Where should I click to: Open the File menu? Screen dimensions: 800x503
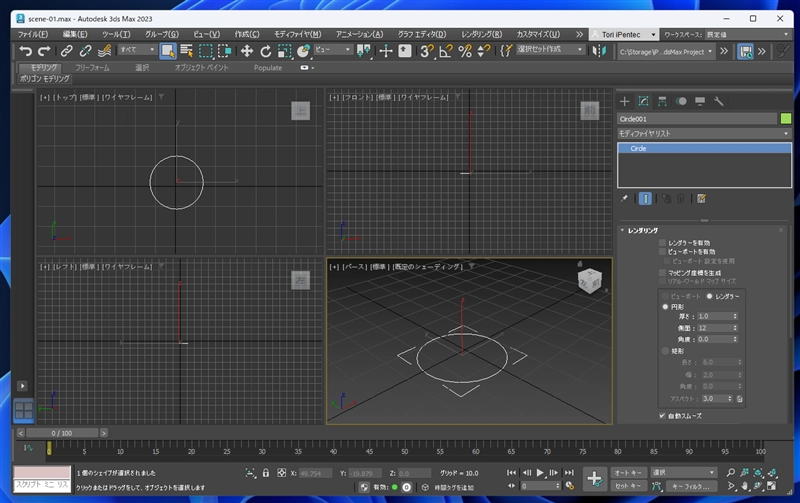(33, 34)
